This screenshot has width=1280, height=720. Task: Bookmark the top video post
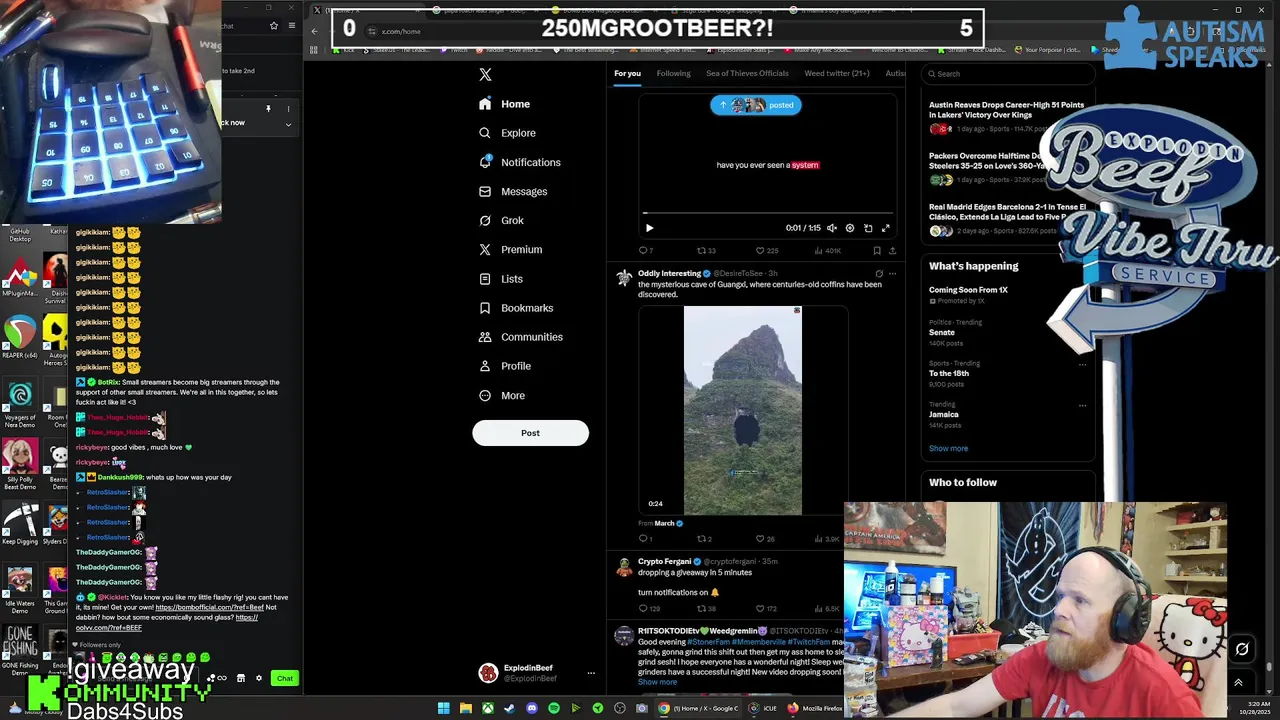[x=877, y=251]
